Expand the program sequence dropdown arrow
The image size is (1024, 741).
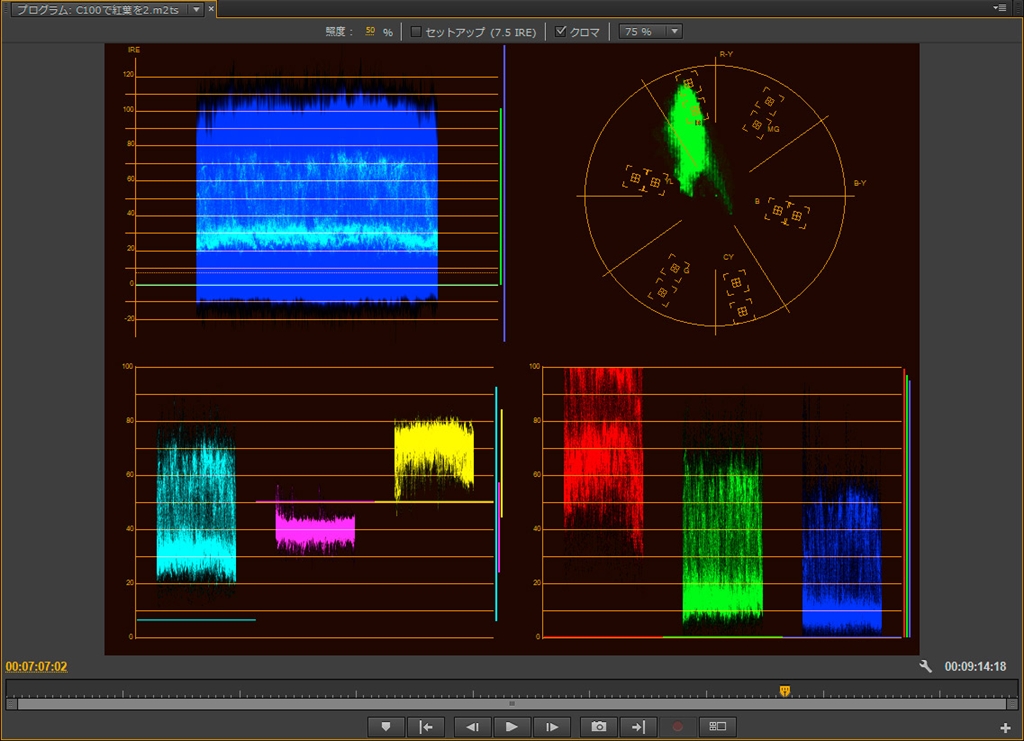pyautogui.click(x=195, y=9)
